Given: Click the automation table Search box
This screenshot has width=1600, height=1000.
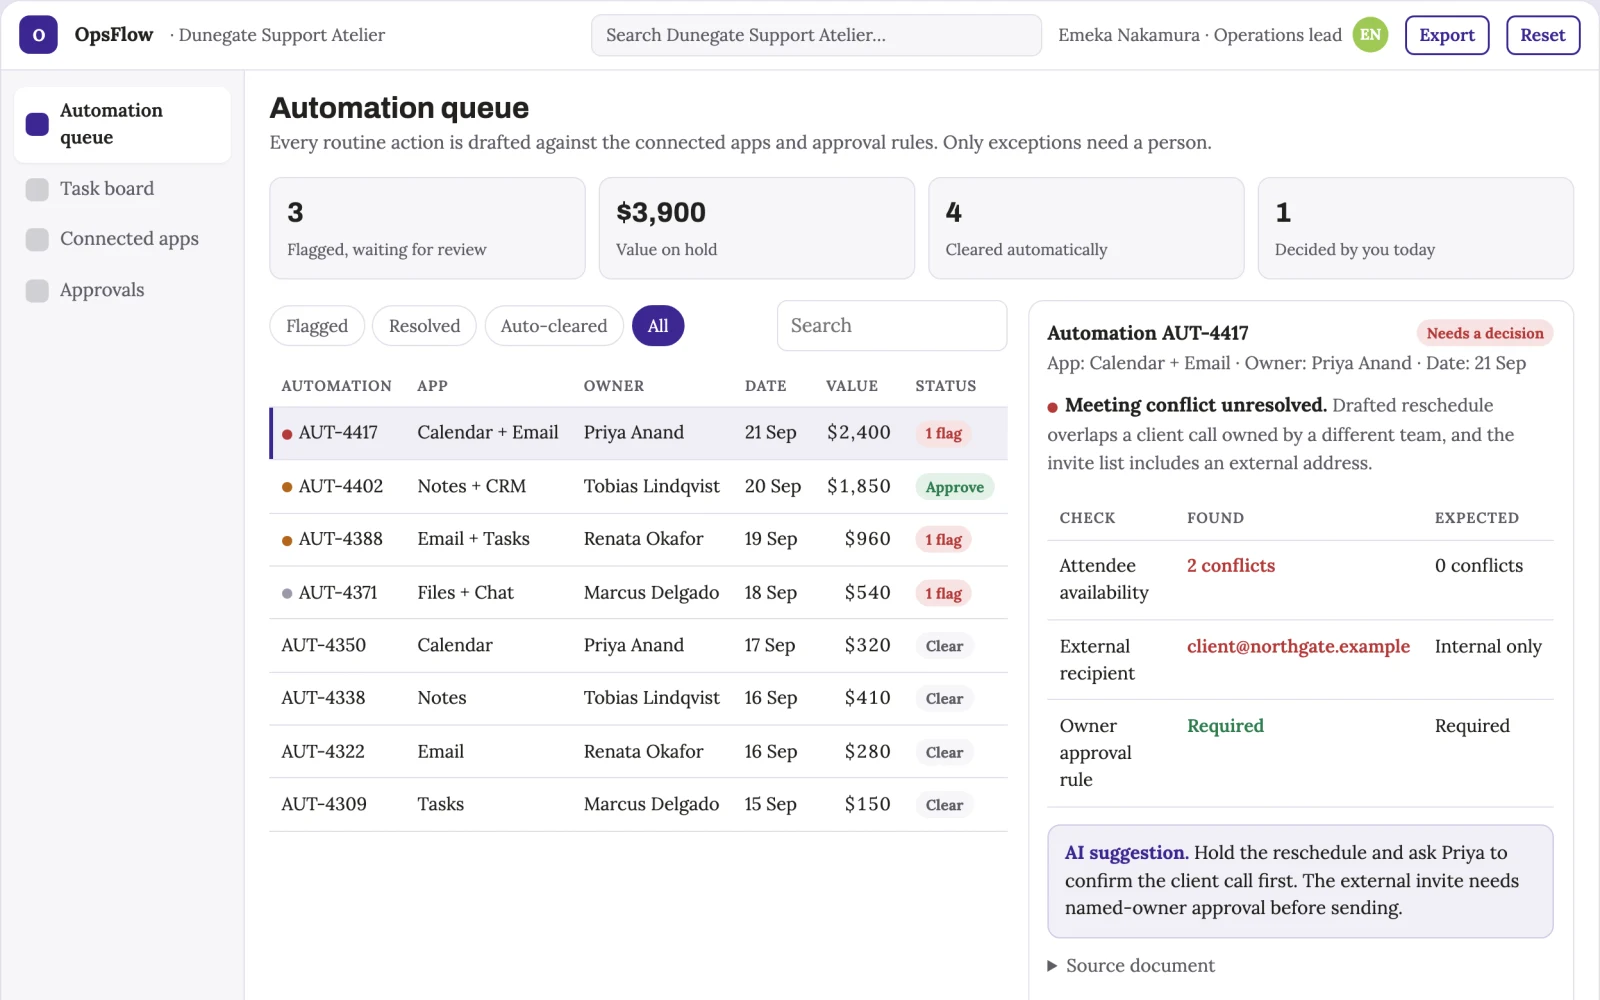Looking at the screenshot, I should 892,326.
